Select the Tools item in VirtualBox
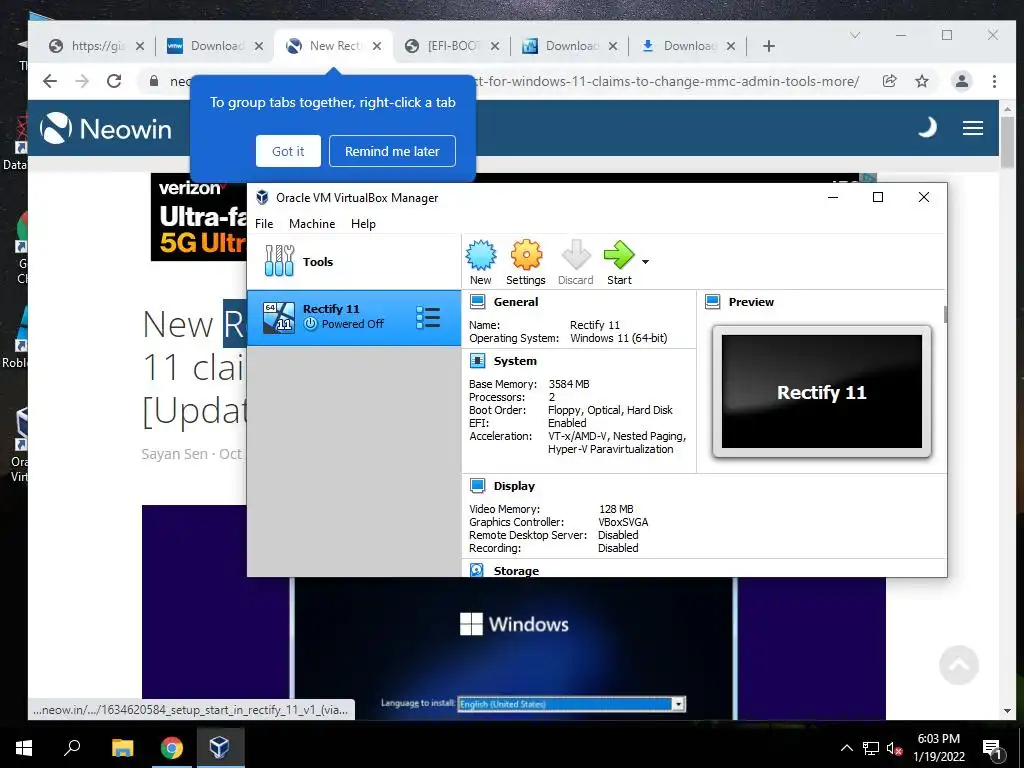The width and height of the screenshot is (1024, 768). coord(354,262)
